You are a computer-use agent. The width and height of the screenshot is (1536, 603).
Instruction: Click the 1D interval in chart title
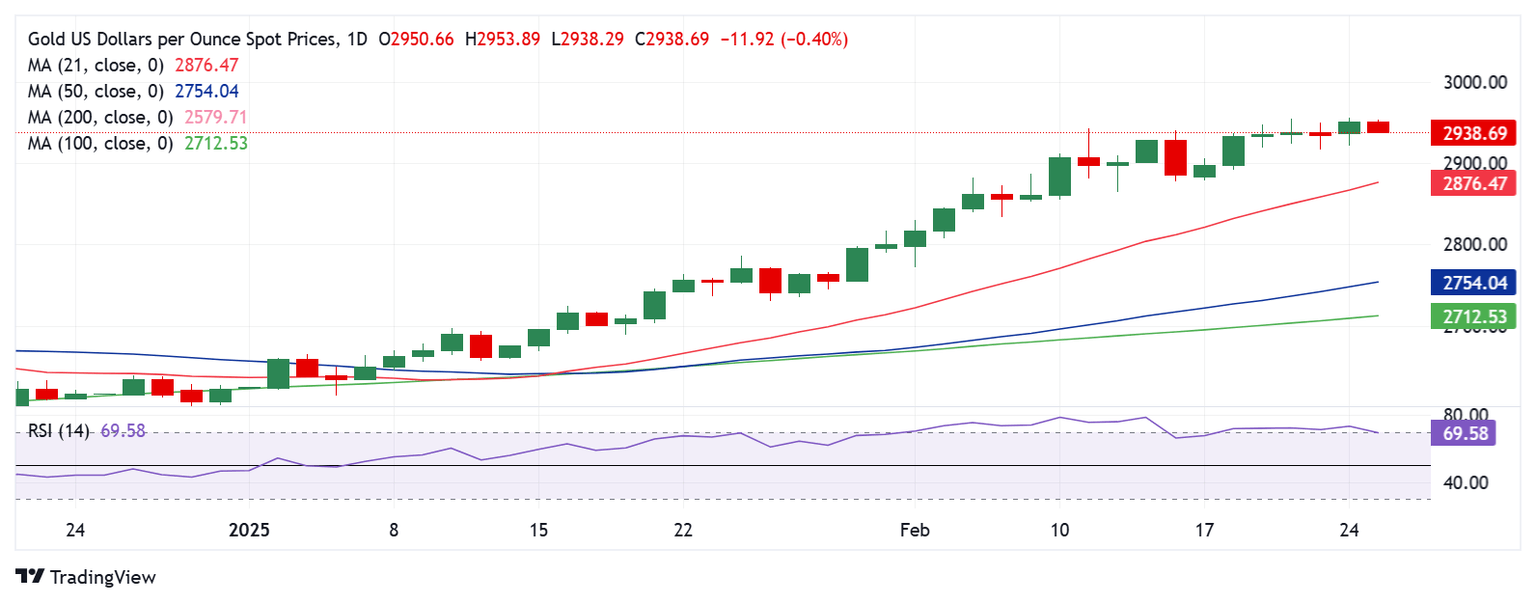point(355,39)
